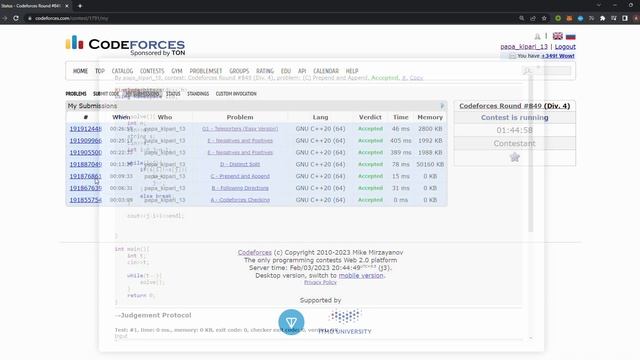Open problem D - Distinct Split

240,164
